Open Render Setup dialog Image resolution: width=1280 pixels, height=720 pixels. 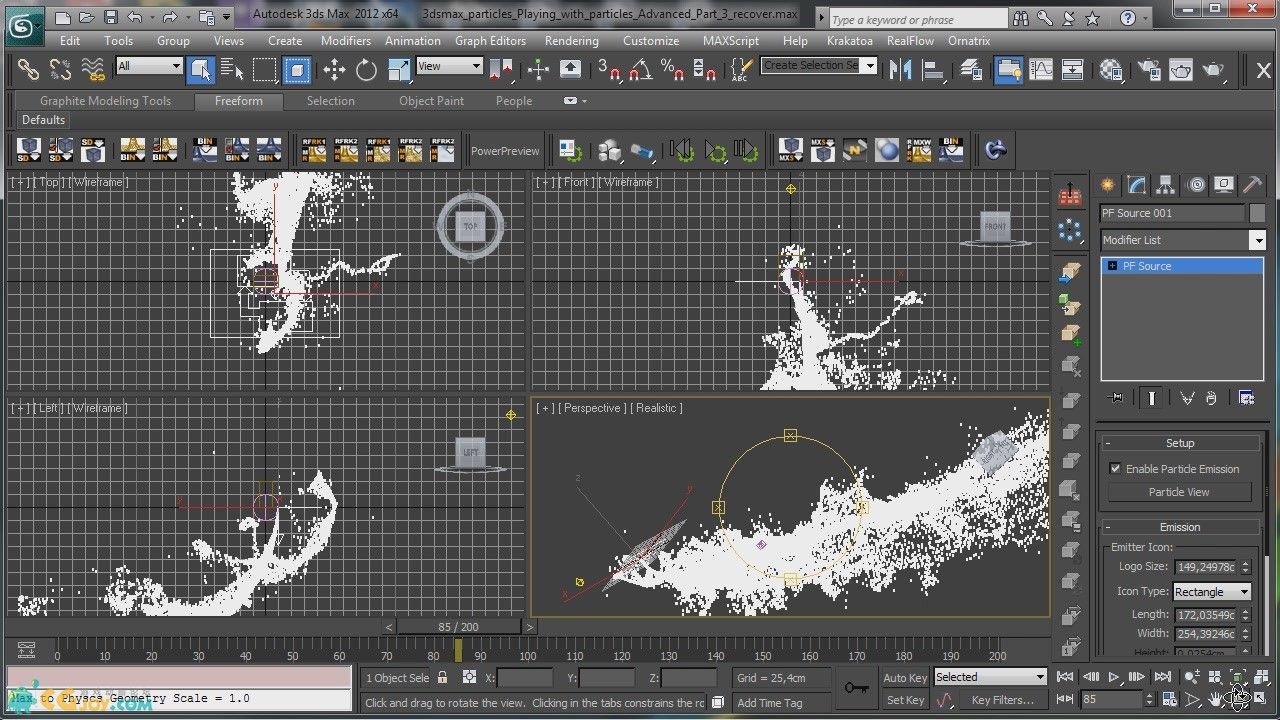point(1149,69)
